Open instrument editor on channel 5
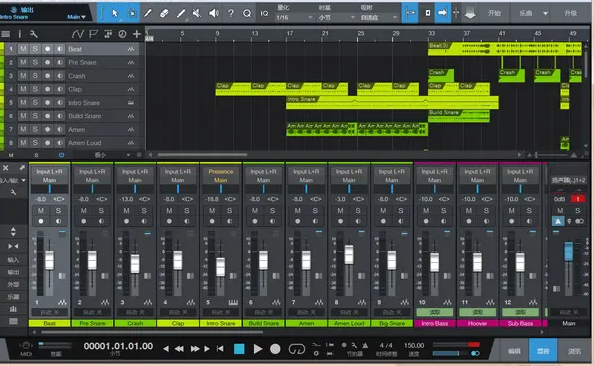The height and width of the screenshot is (366, 594). (x=233, y=302)
